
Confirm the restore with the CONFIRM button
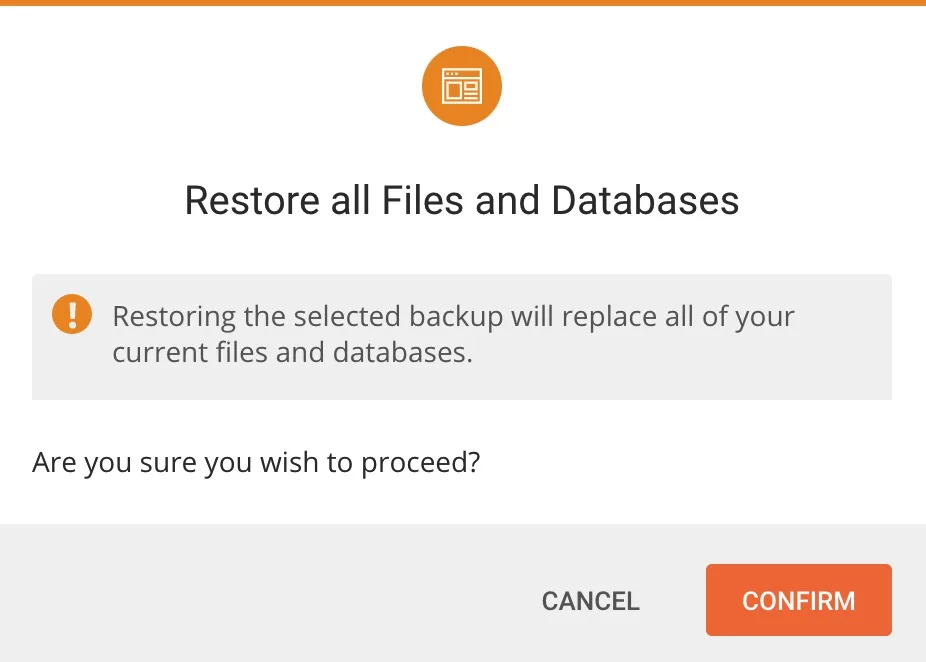pyautogui.click(x=798, y=600)
